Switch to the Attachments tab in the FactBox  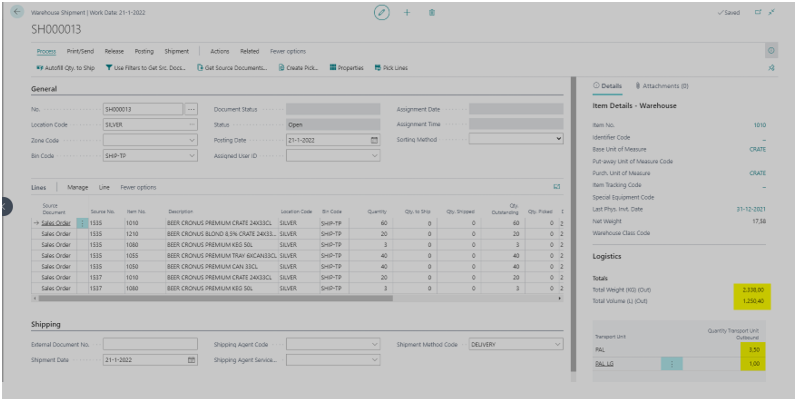660,87
